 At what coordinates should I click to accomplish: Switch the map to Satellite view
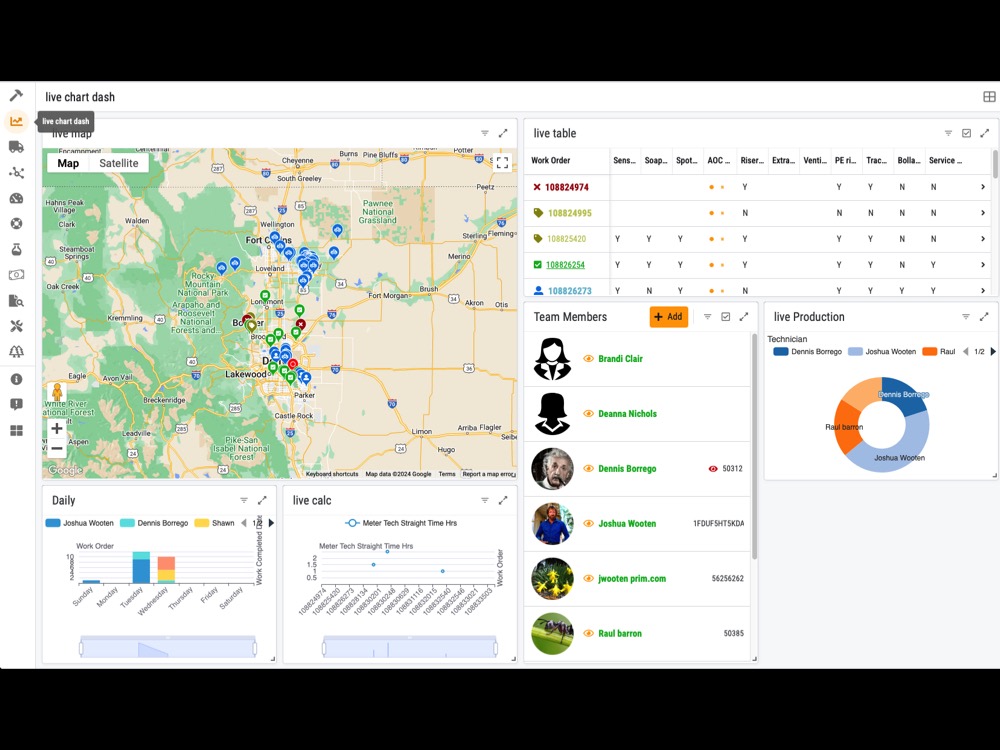pos(118,163)
